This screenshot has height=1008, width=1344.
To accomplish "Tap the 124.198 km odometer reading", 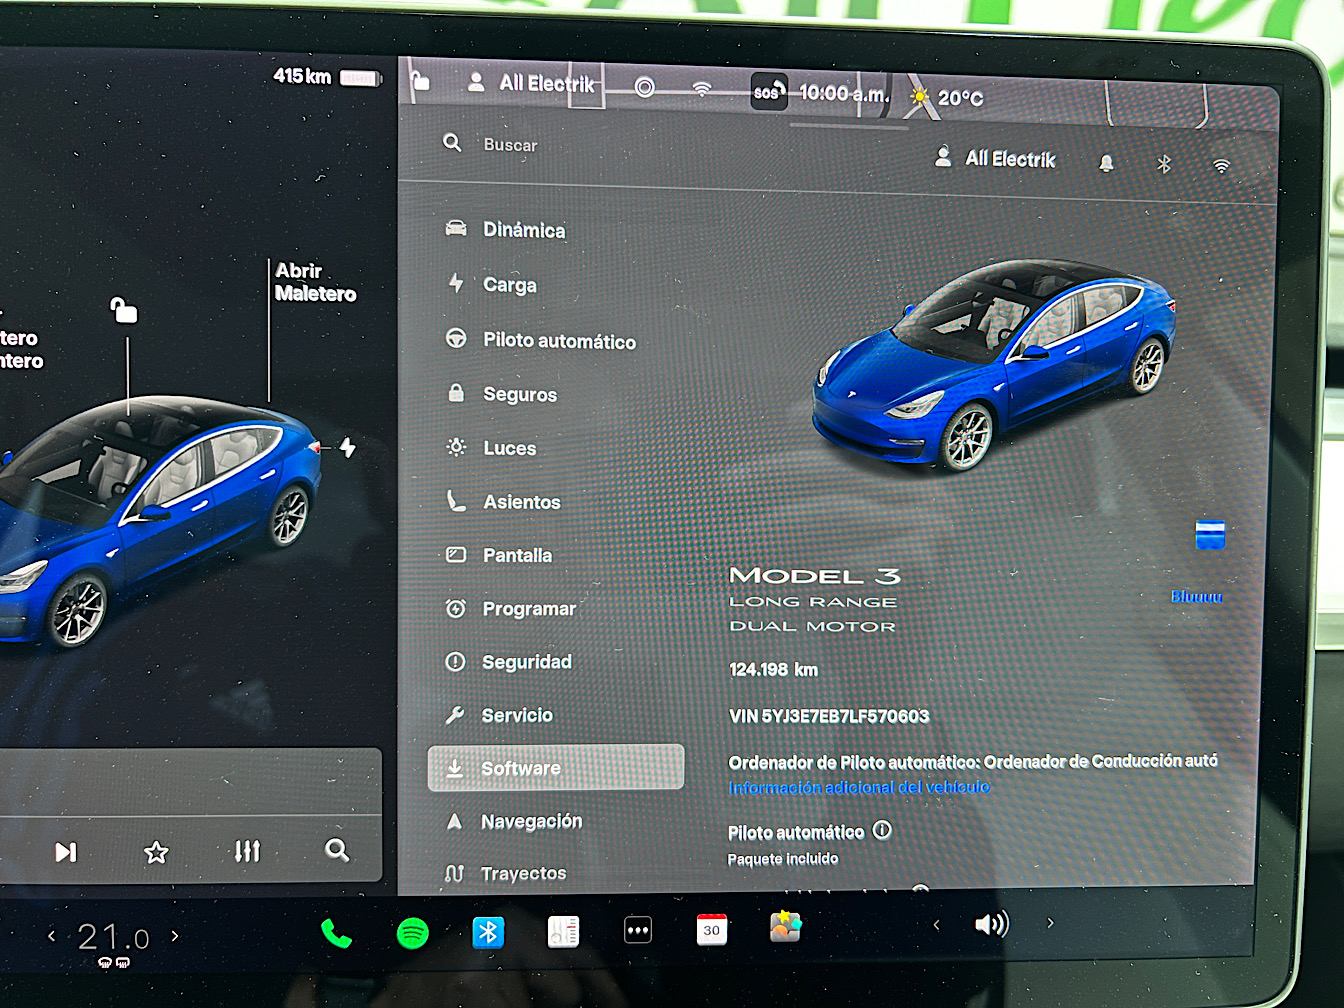I will 773,669.
